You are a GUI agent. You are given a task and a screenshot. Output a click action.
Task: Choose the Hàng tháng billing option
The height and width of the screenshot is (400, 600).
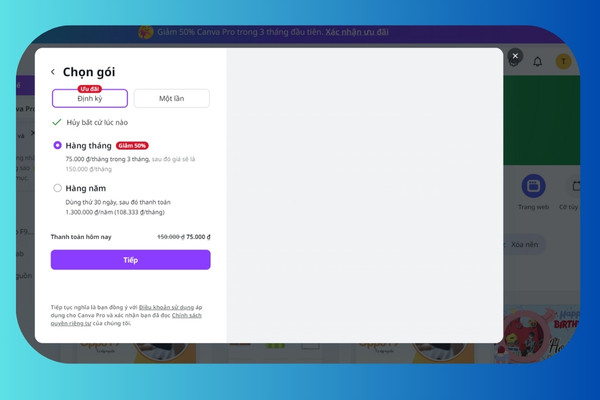[57, 145]
